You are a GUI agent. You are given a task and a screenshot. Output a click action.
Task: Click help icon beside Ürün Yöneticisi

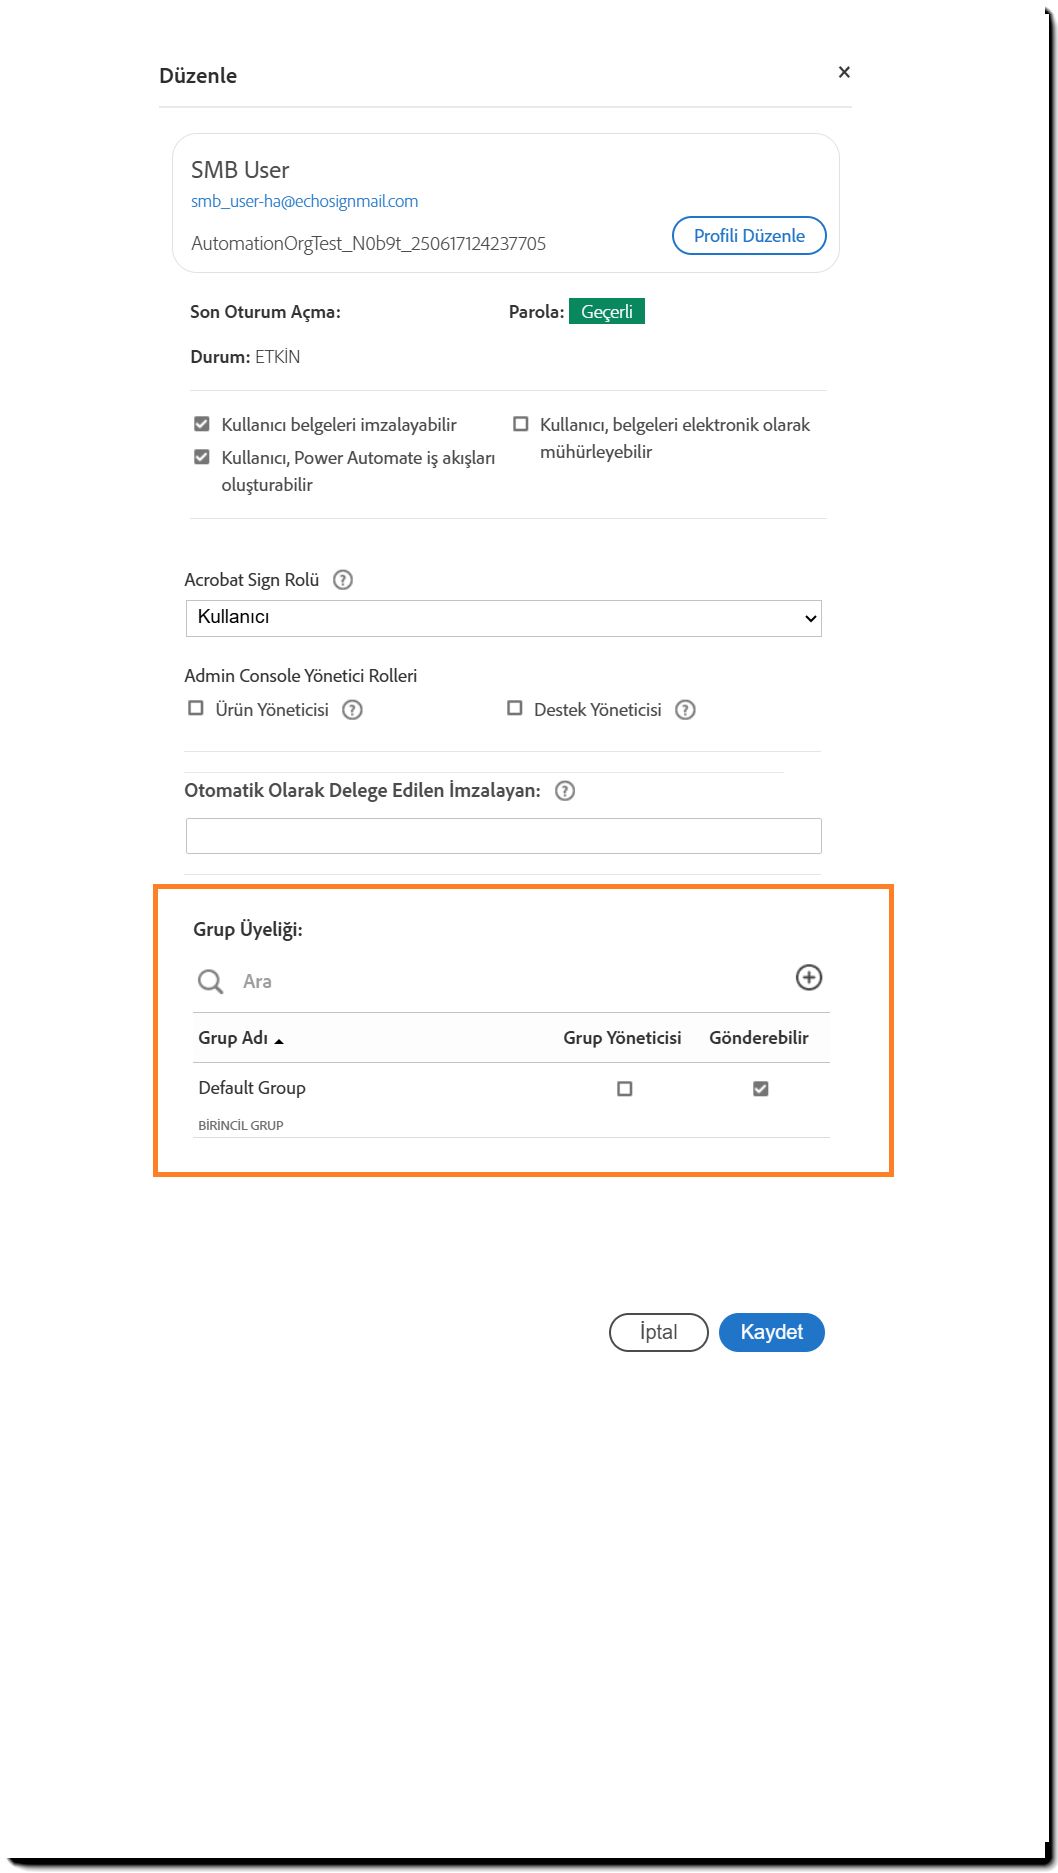point(352,710)
